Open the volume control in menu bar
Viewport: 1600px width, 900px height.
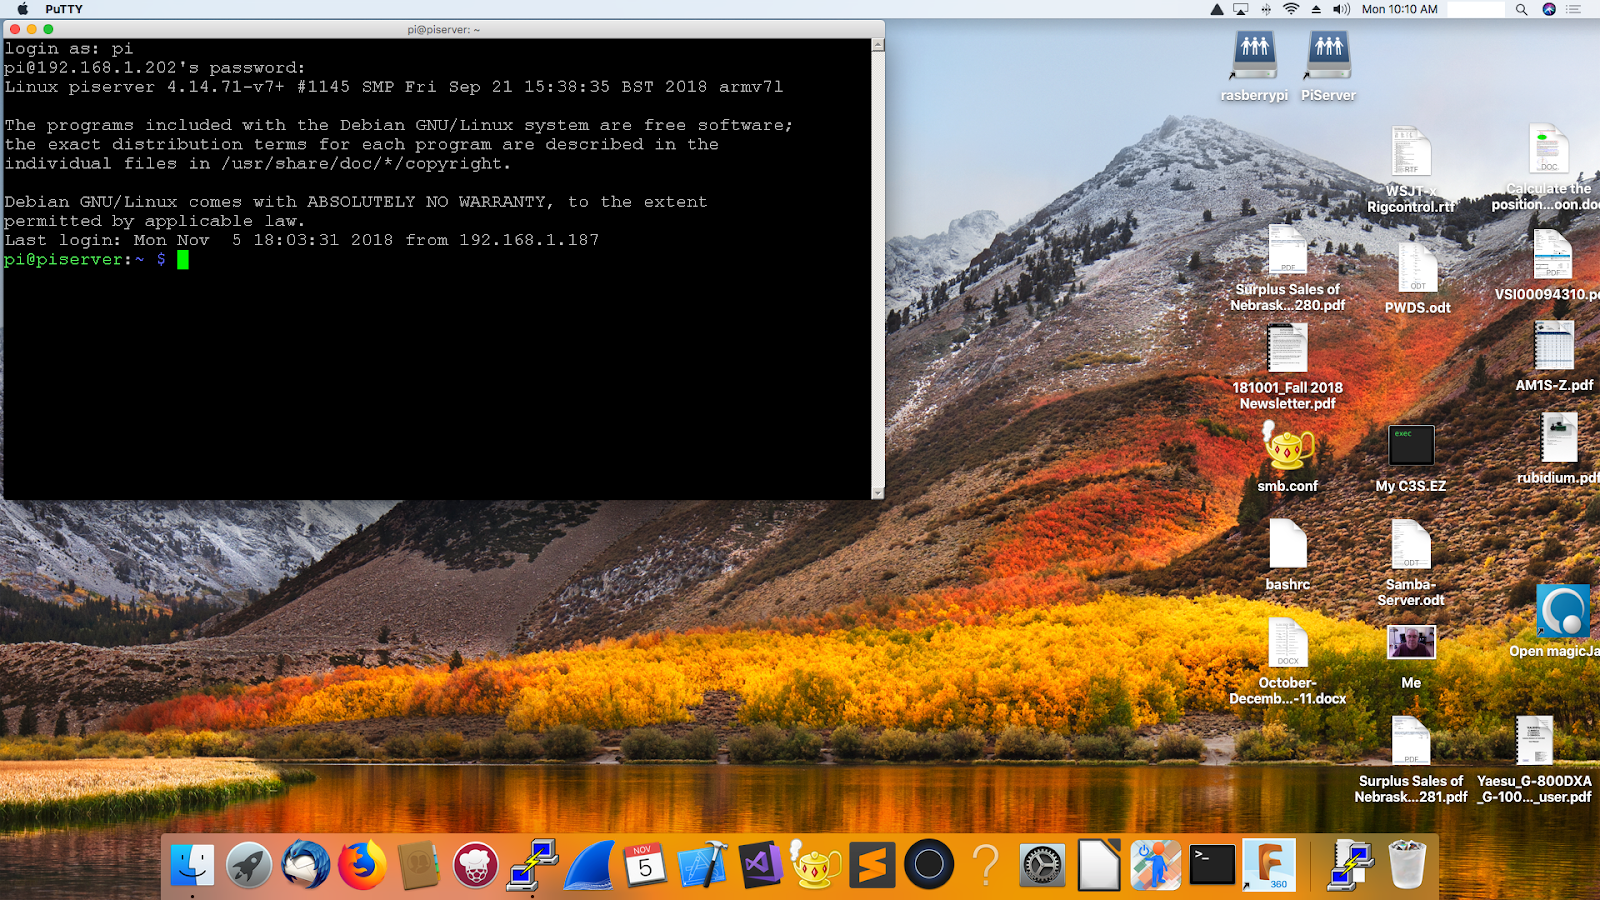click(1341, 9)
